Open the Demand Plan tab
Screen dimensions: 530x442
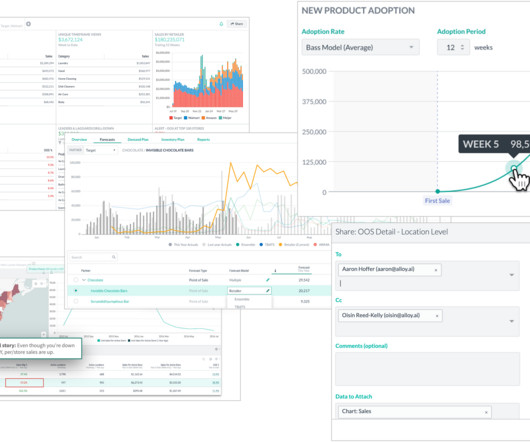coord(138,140)
